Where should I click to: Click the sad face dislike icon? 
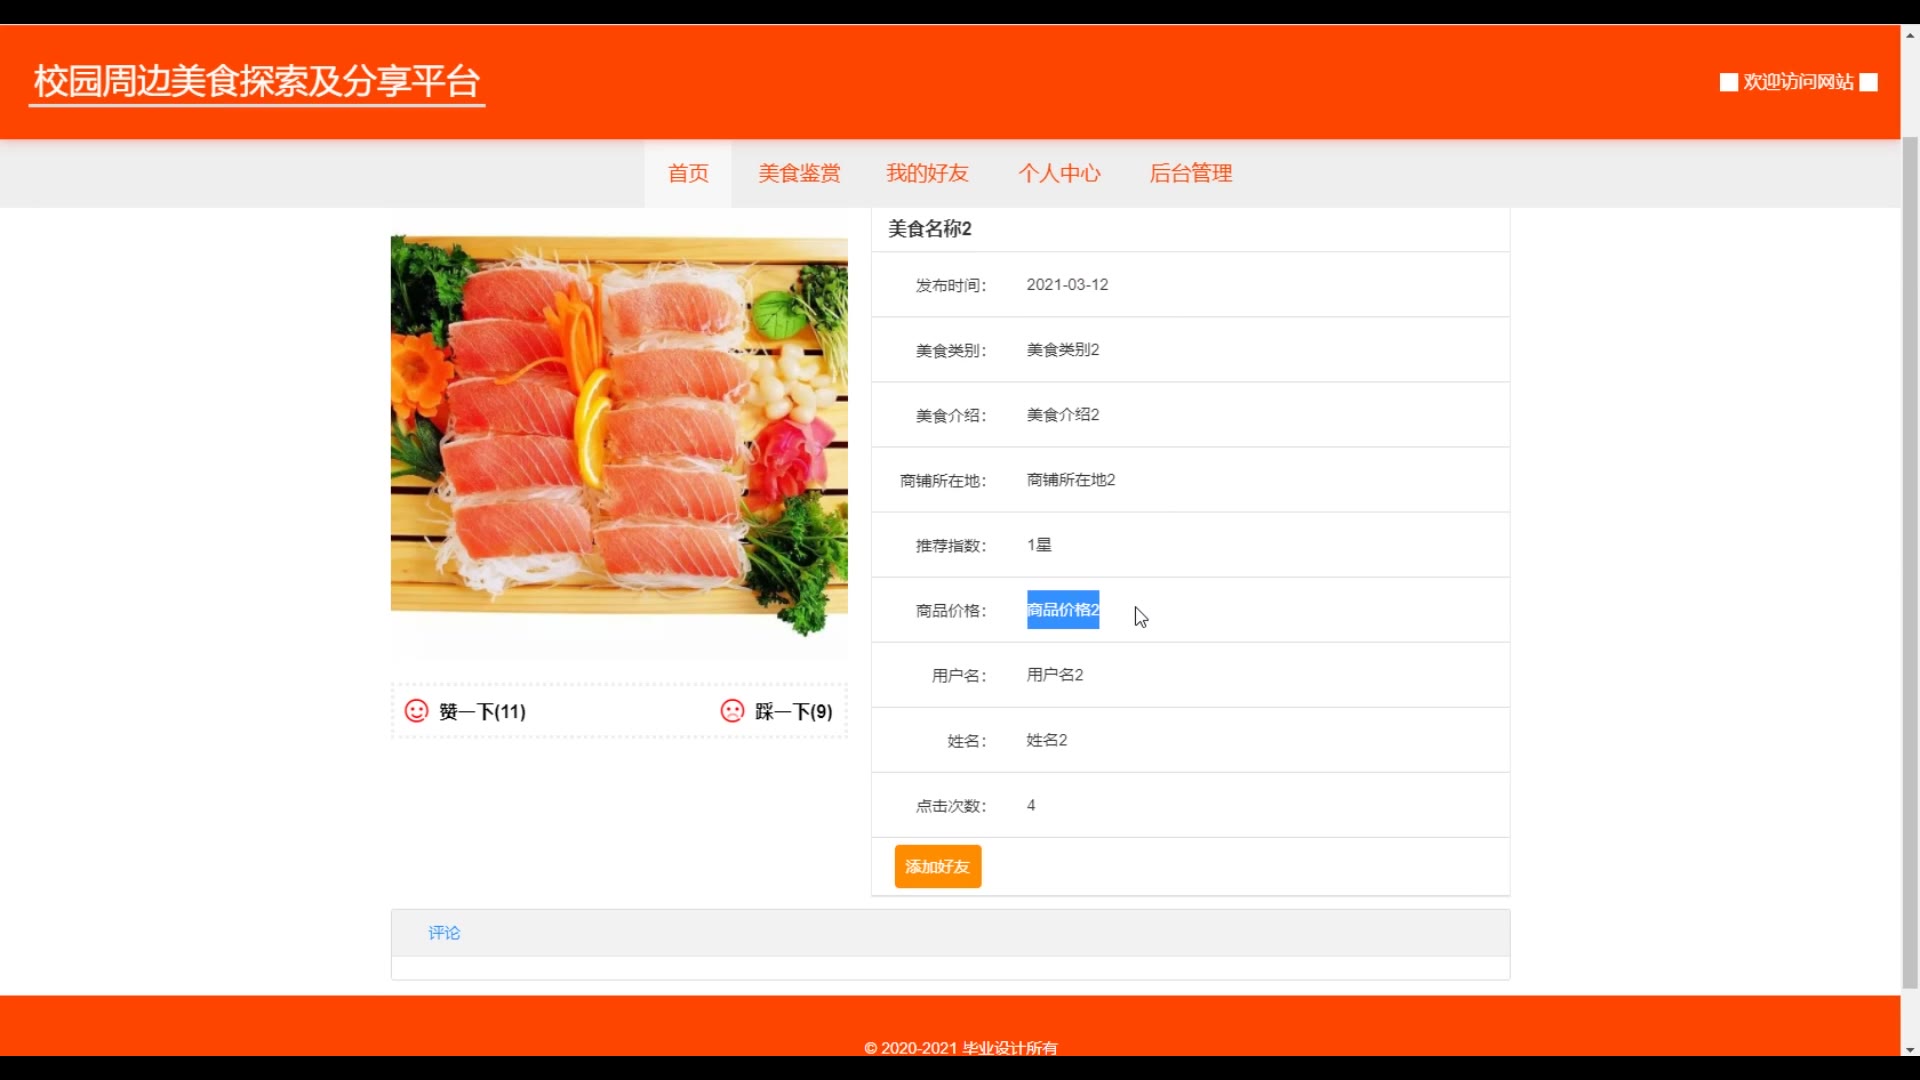(732, 711)
